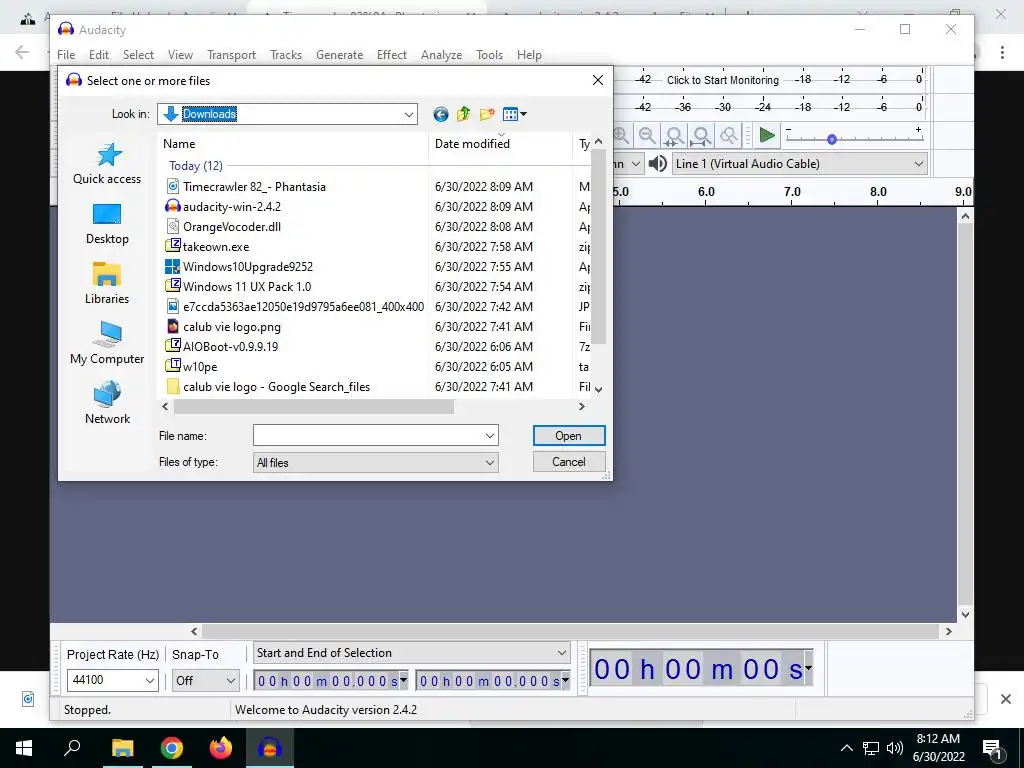Viewport: 1024px width, 768px height.
Task: Collapse the Today (12) group
Action: point(196,166)
